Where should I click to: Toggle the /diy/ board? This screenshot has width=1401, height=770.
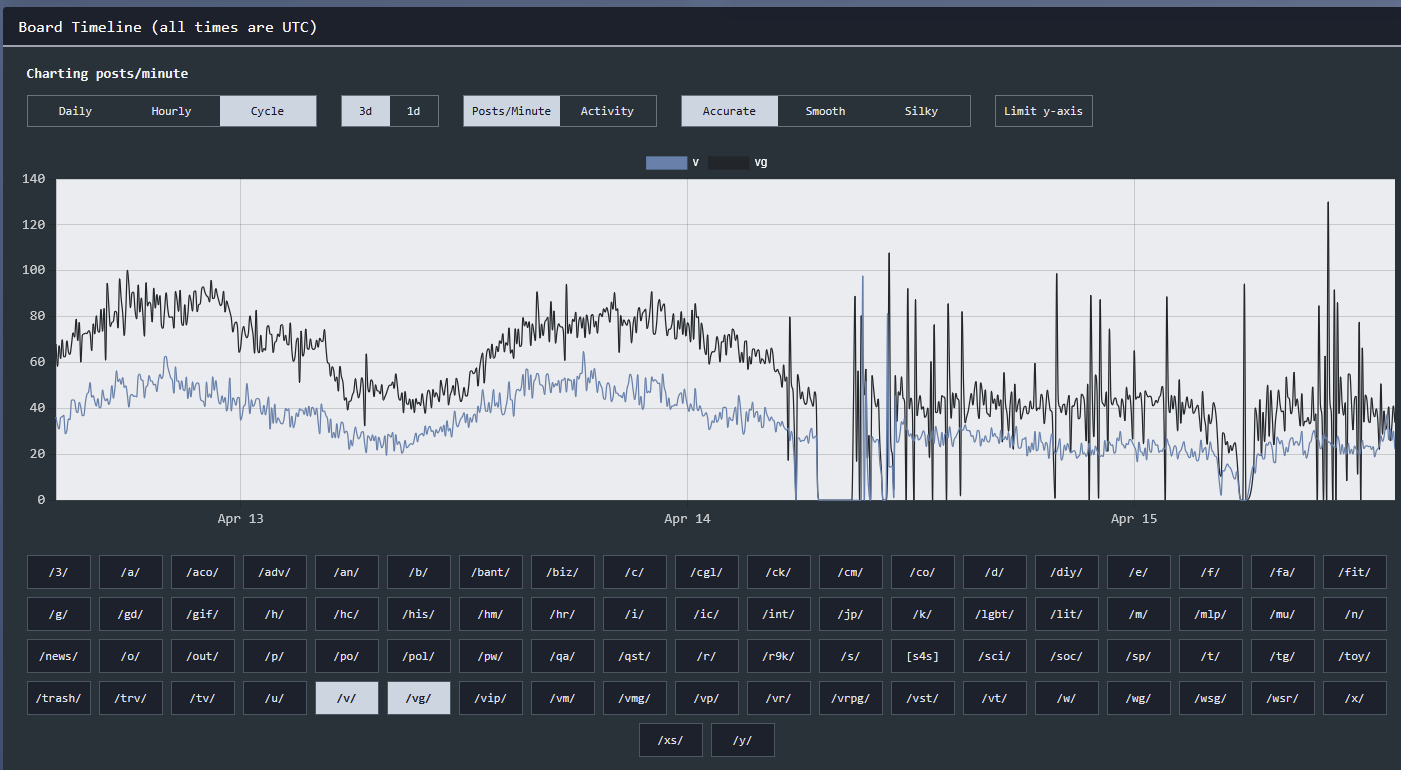tap(1067, 572)
